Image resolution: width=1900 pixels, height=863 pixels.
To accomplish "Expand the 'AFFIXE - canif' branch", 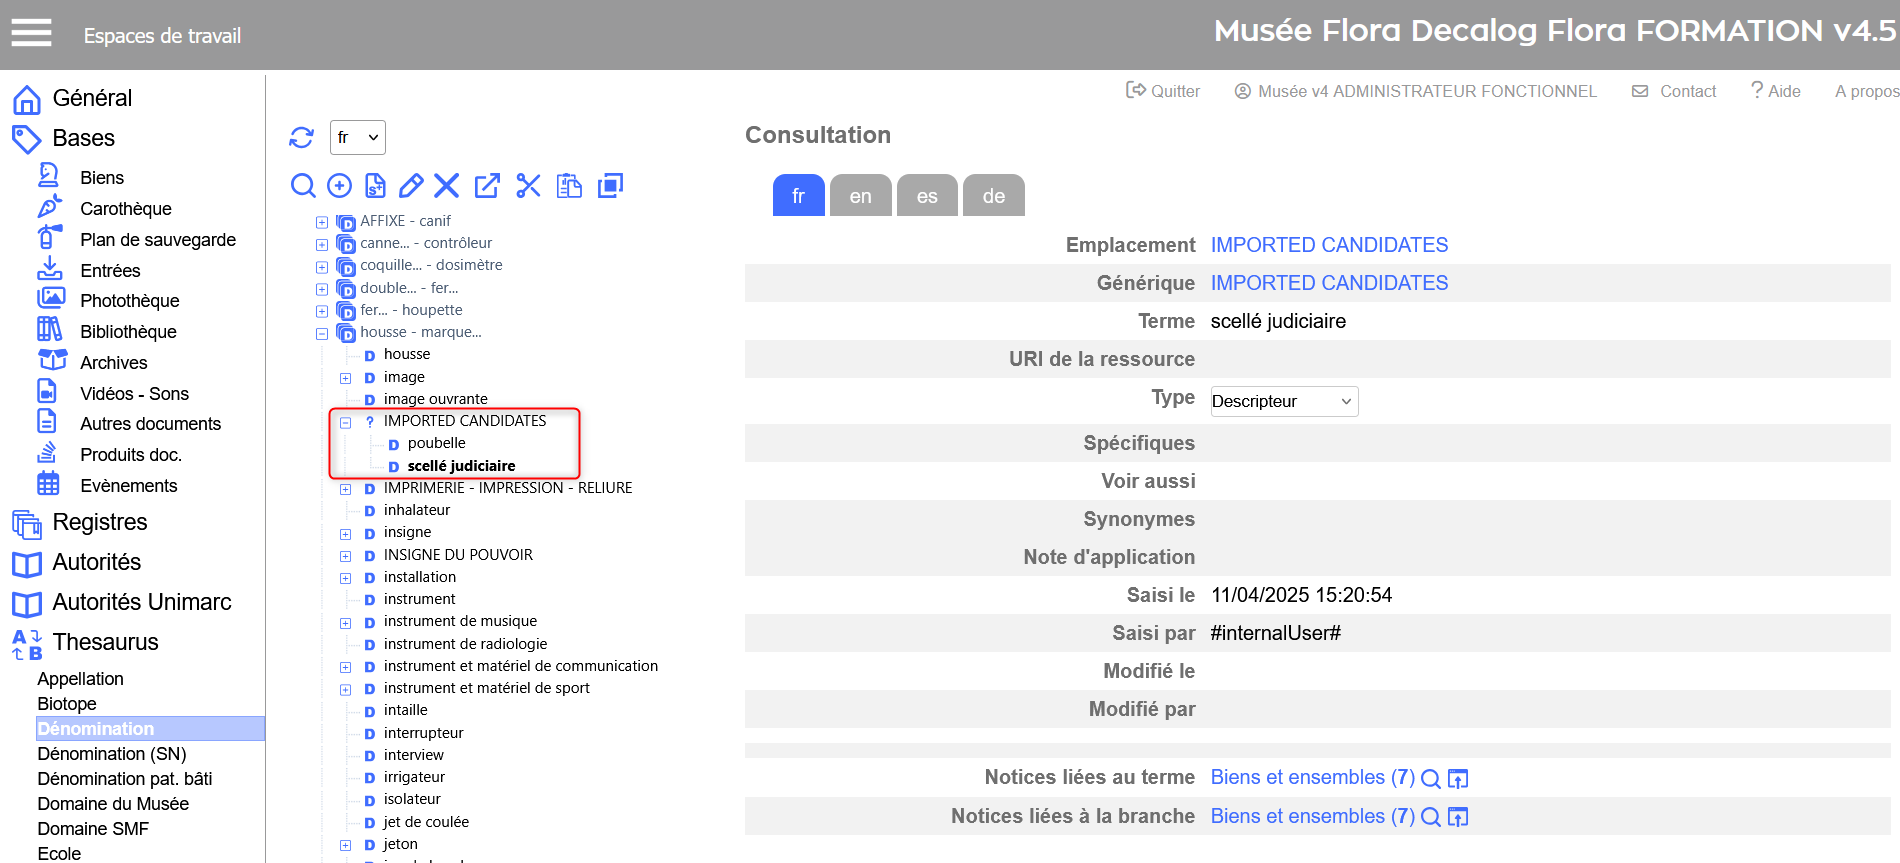I will pos(322,222).
